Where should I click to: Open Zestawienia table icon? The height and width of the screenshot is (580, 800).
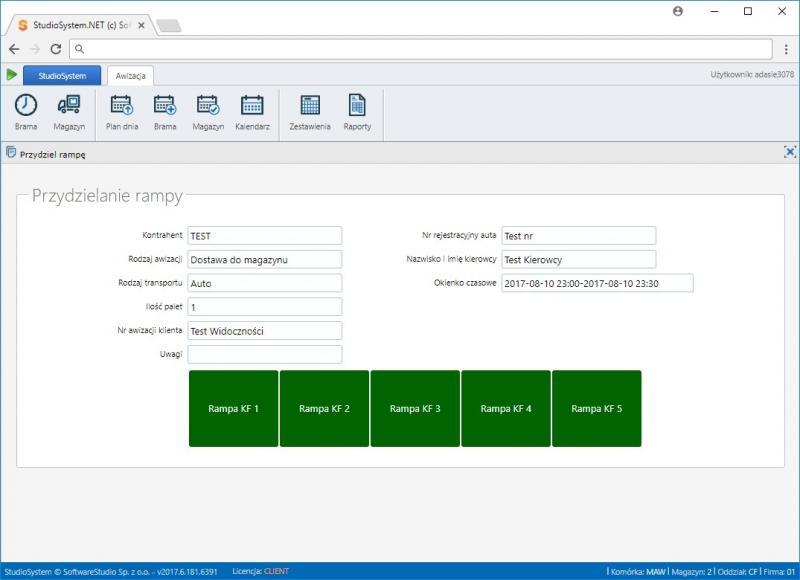pos(310,105)
